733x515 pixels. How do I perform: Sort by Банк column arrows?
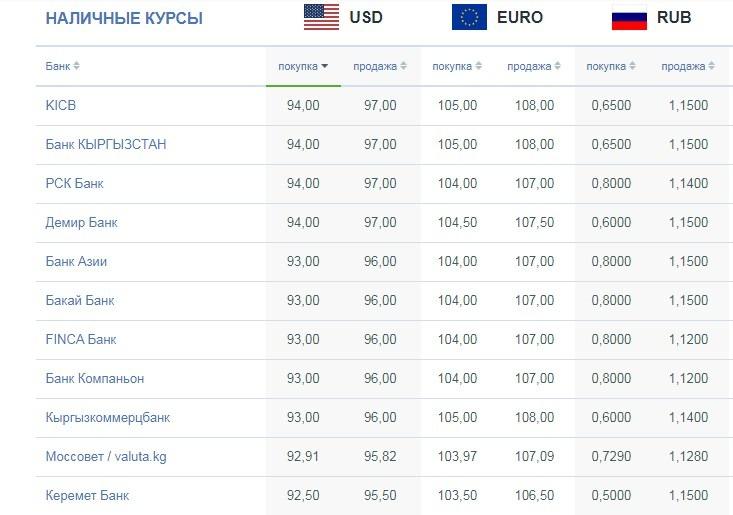point(76,66)
